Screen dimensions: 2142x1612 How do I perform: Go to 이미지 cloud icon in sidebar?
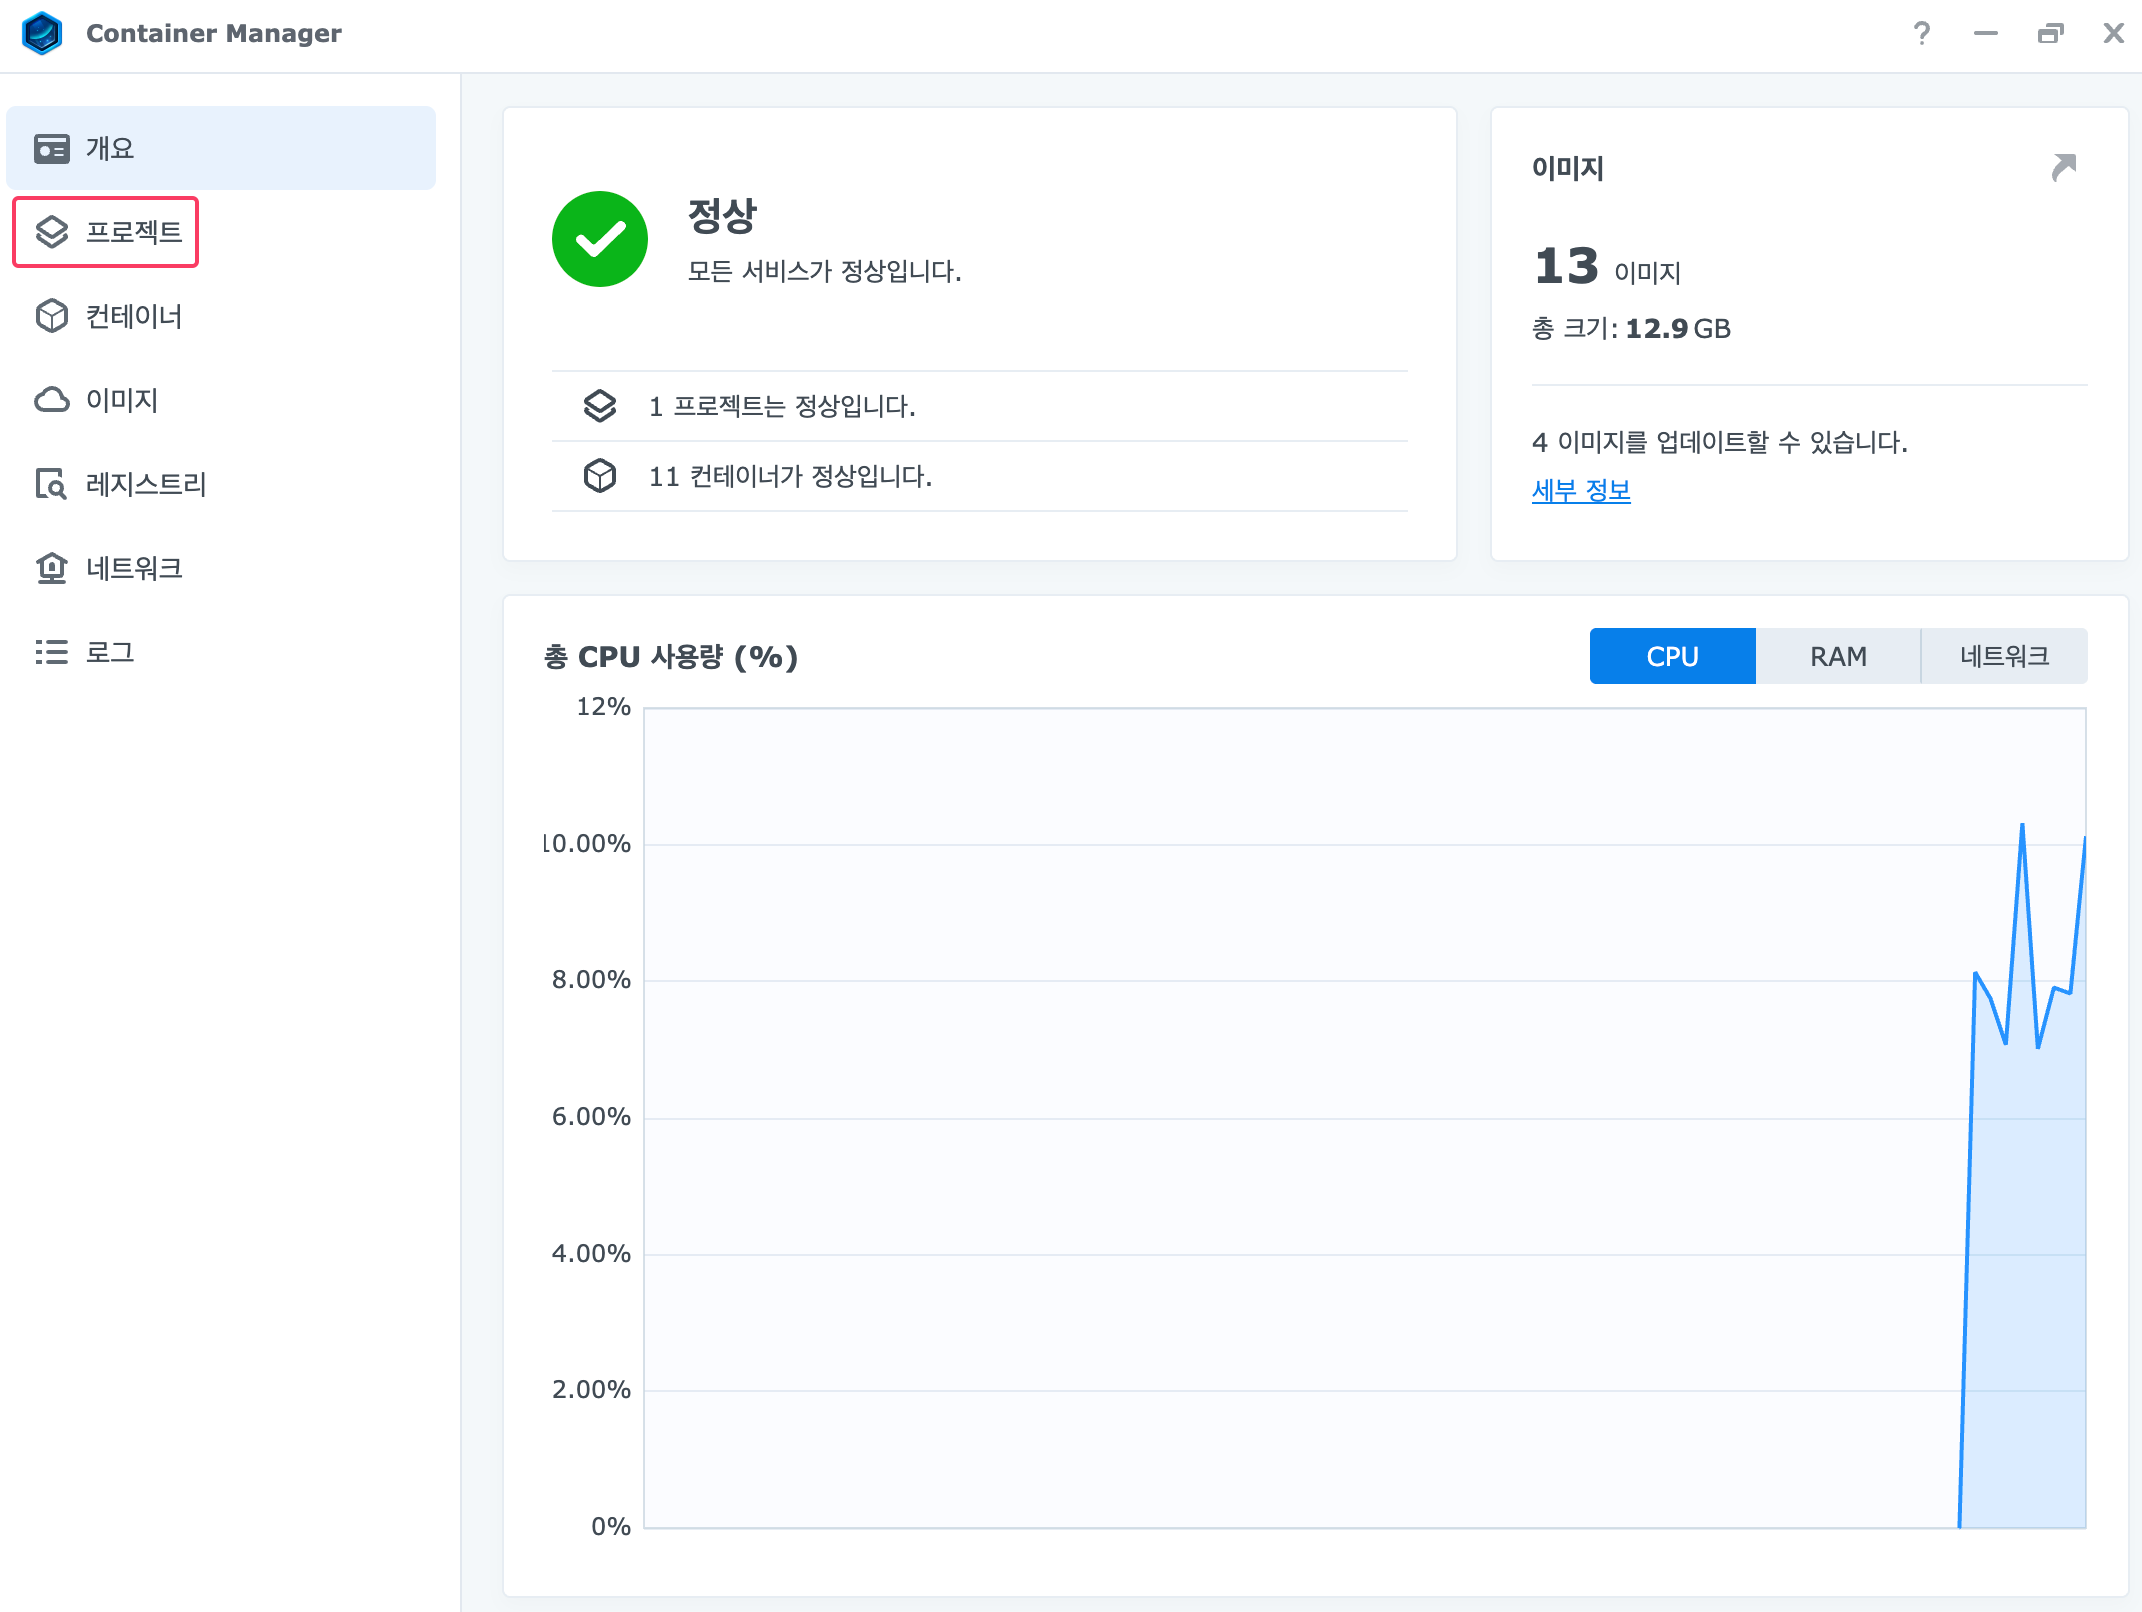point(52,400)
